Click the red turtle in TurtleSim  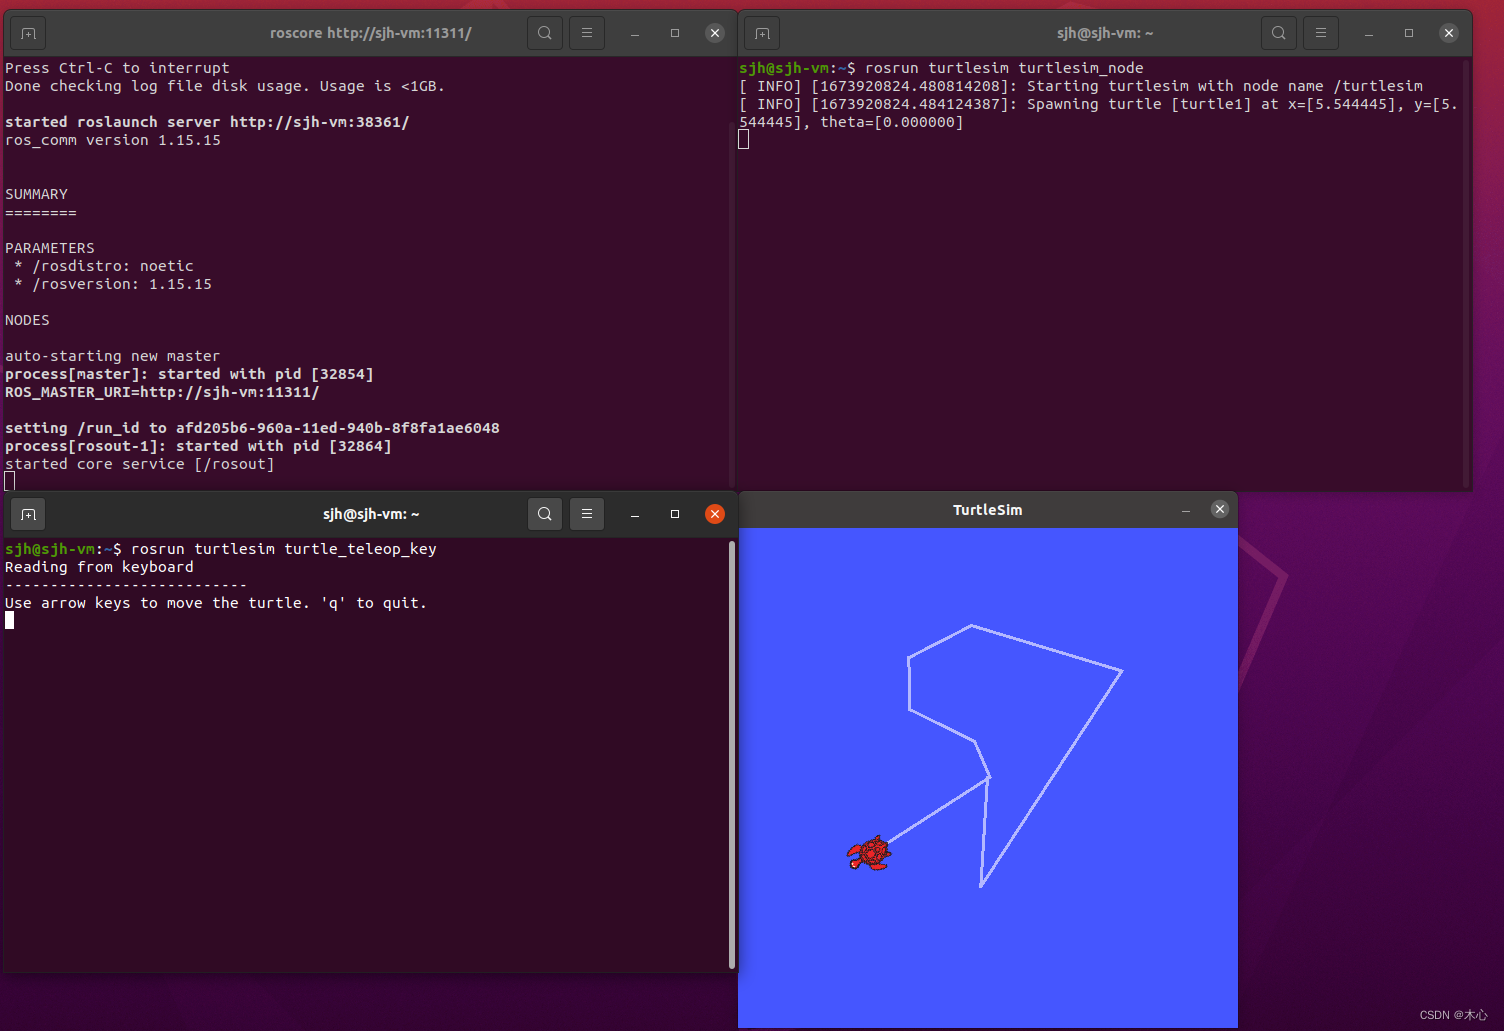[869, 854]
